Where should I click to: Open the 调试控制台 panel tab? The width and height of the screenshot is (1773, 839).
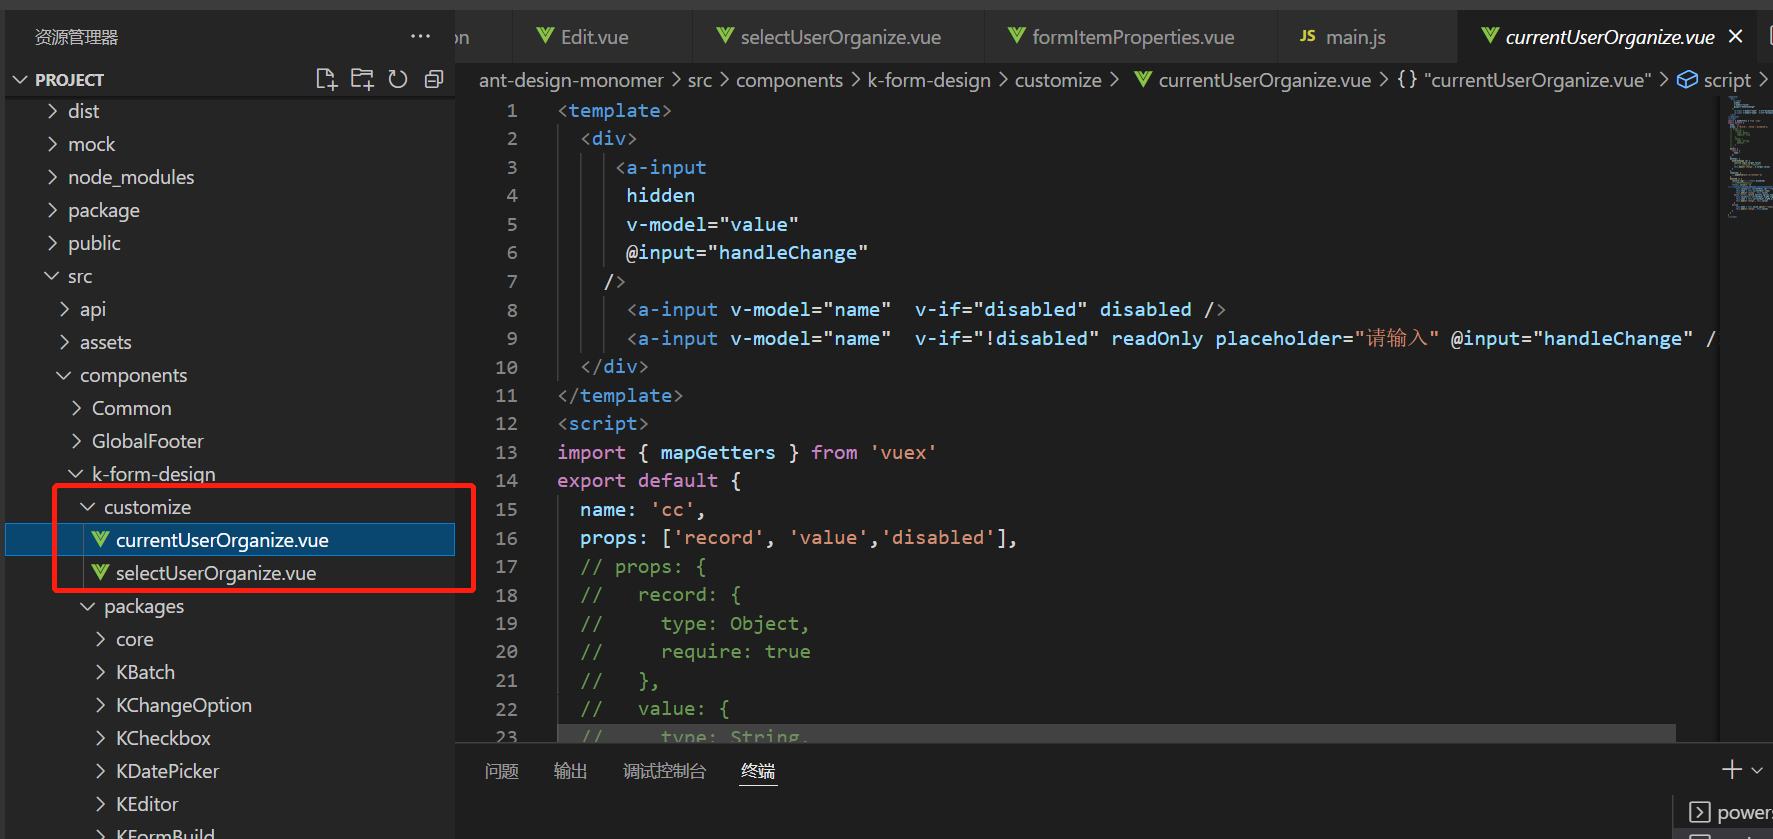click(664, 771)
